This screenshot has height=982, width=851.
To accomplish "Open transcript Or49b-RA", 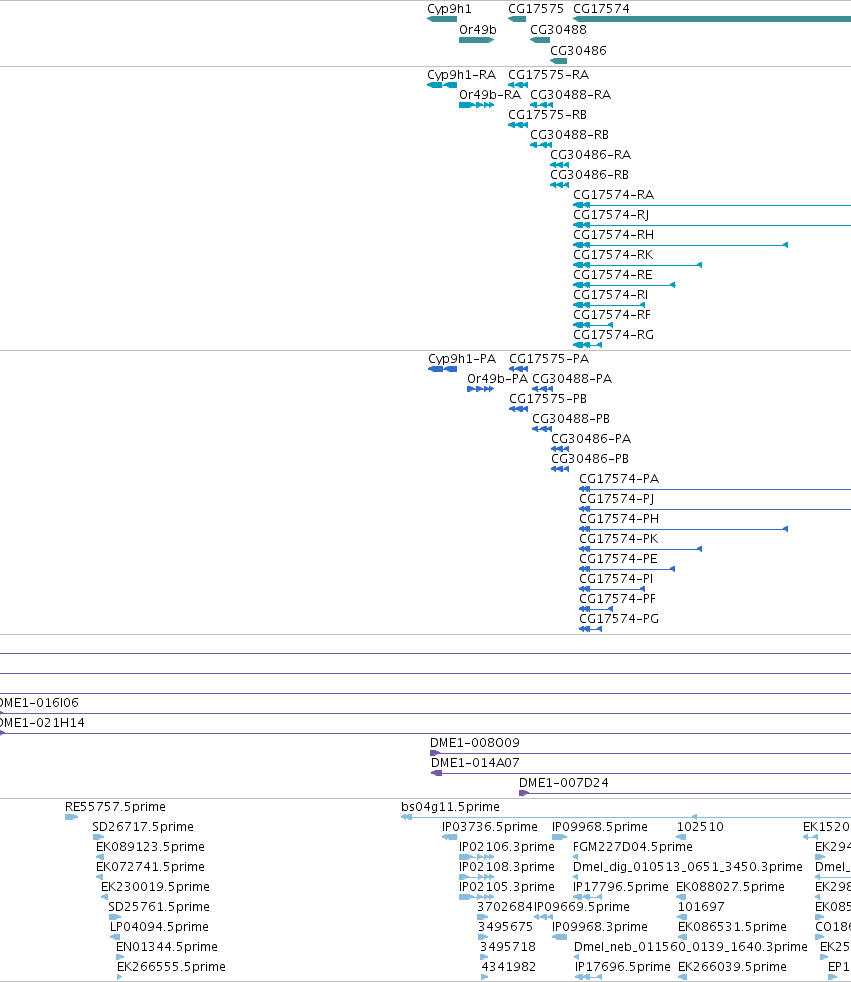I will tap(490, 95).
